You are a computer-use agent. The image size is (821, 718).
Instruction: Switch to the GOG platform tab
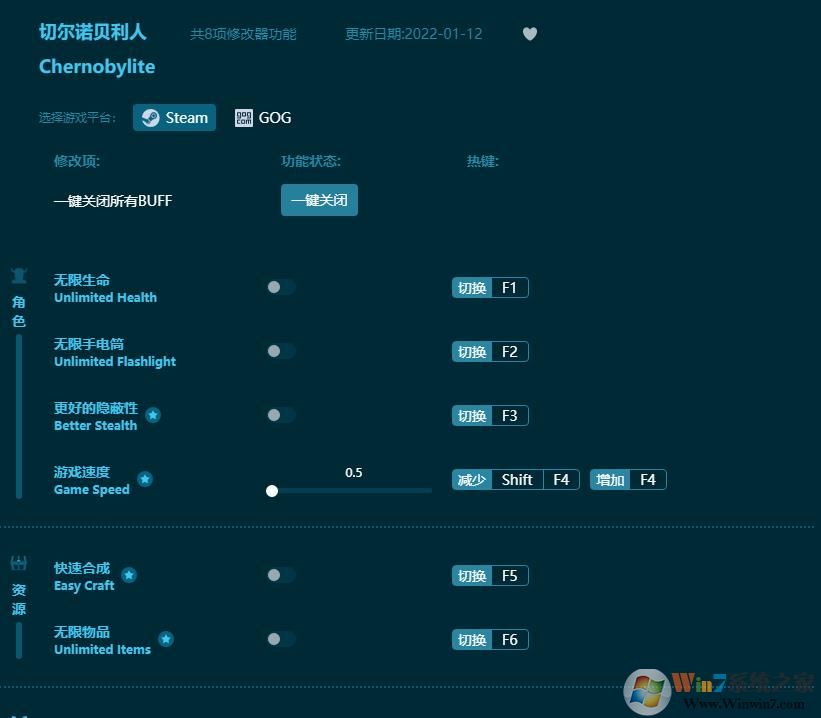(263, 117)
